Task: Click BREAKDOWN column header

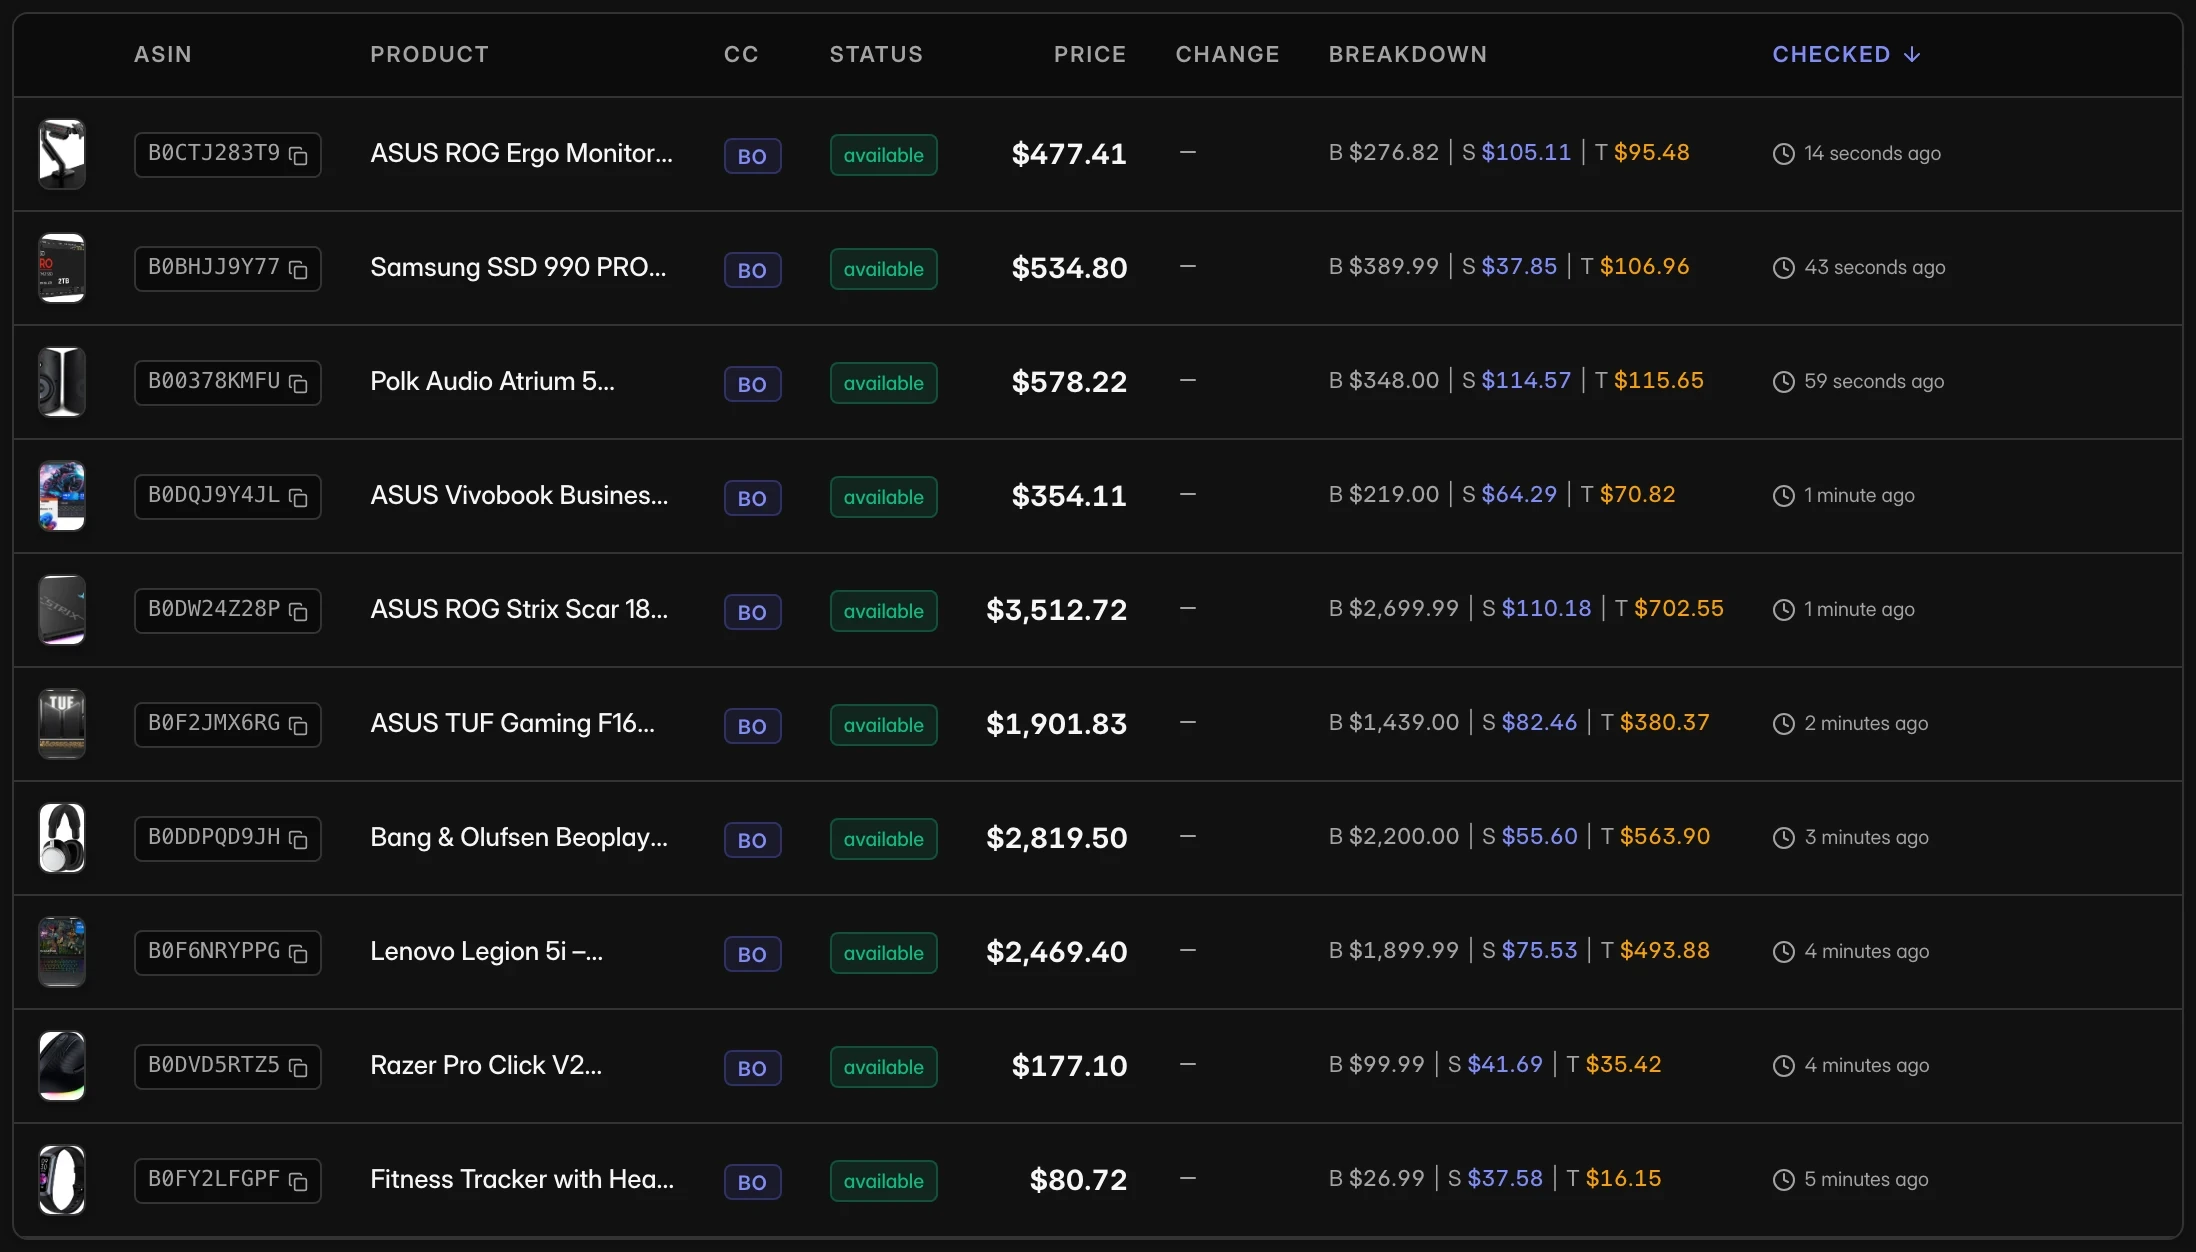Action: pos(1407,54)
